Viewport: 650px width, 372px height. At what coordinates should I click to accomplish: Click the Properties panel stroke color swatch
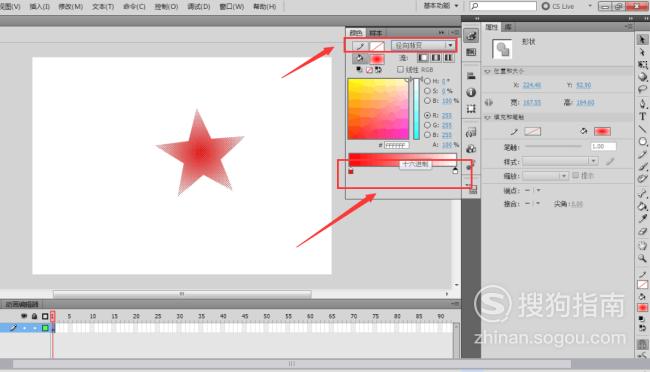[532, 132]
